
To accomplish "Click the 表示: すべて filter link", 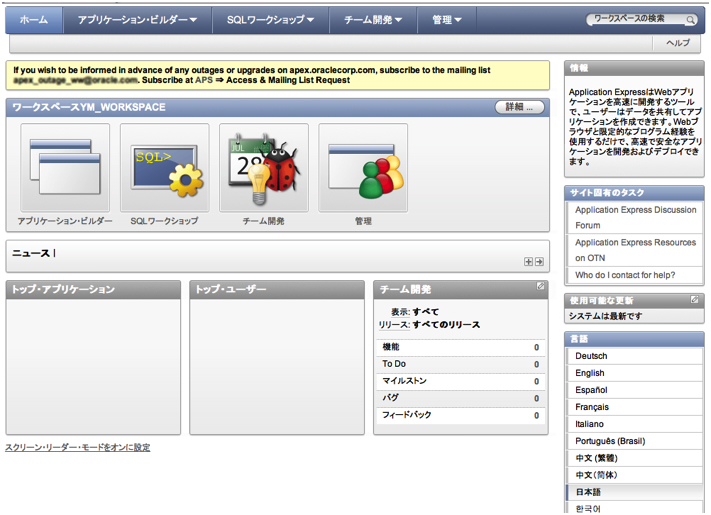I will click(414, 312).
